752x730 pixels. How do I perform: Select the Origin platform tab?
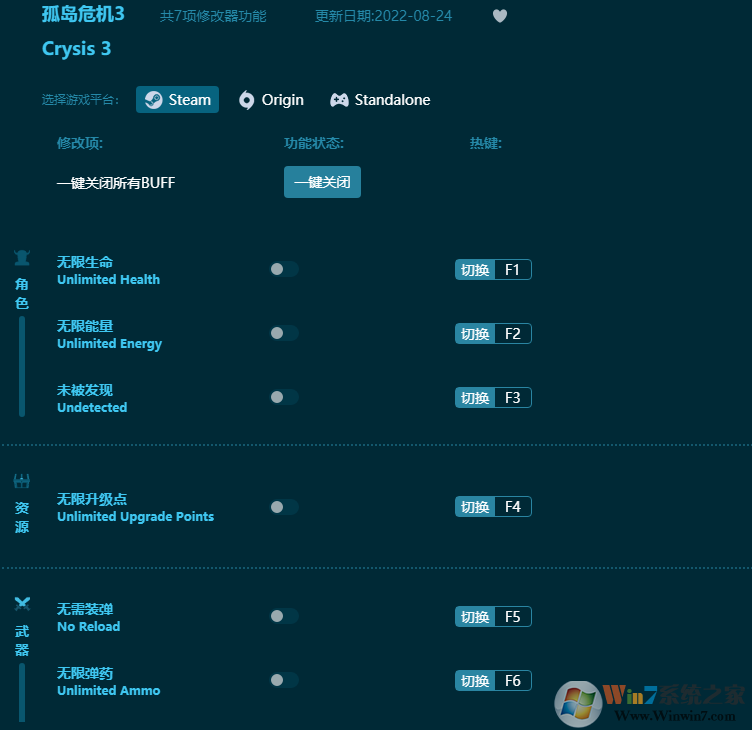pos(271,100)
